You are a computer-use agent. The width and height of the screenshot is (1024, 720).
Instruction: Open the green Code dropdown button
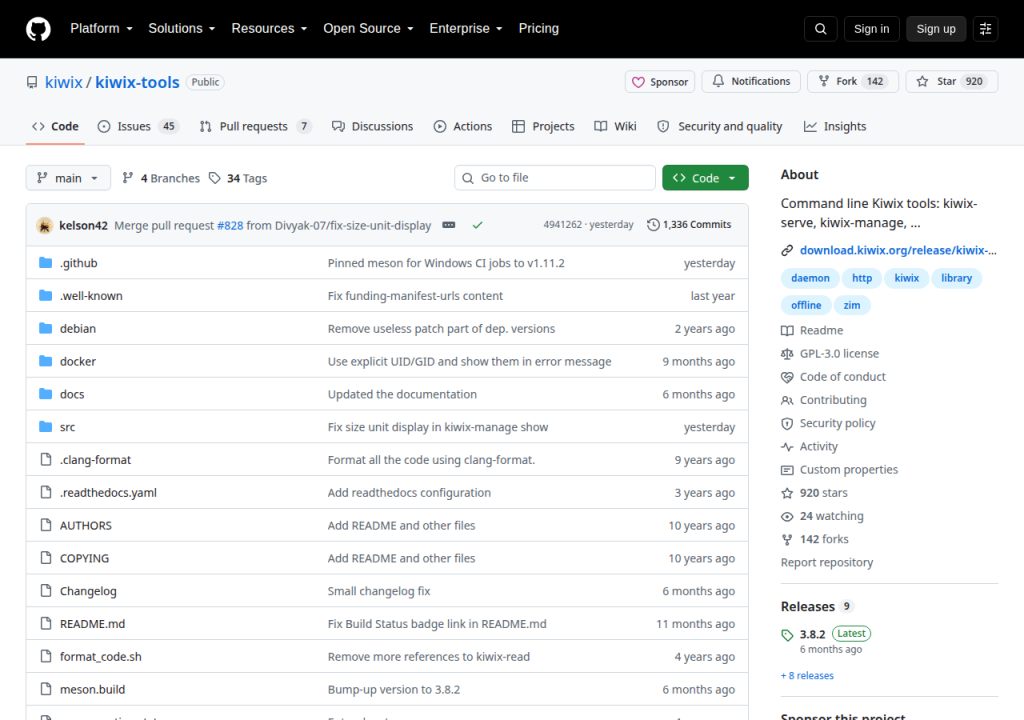705,178
